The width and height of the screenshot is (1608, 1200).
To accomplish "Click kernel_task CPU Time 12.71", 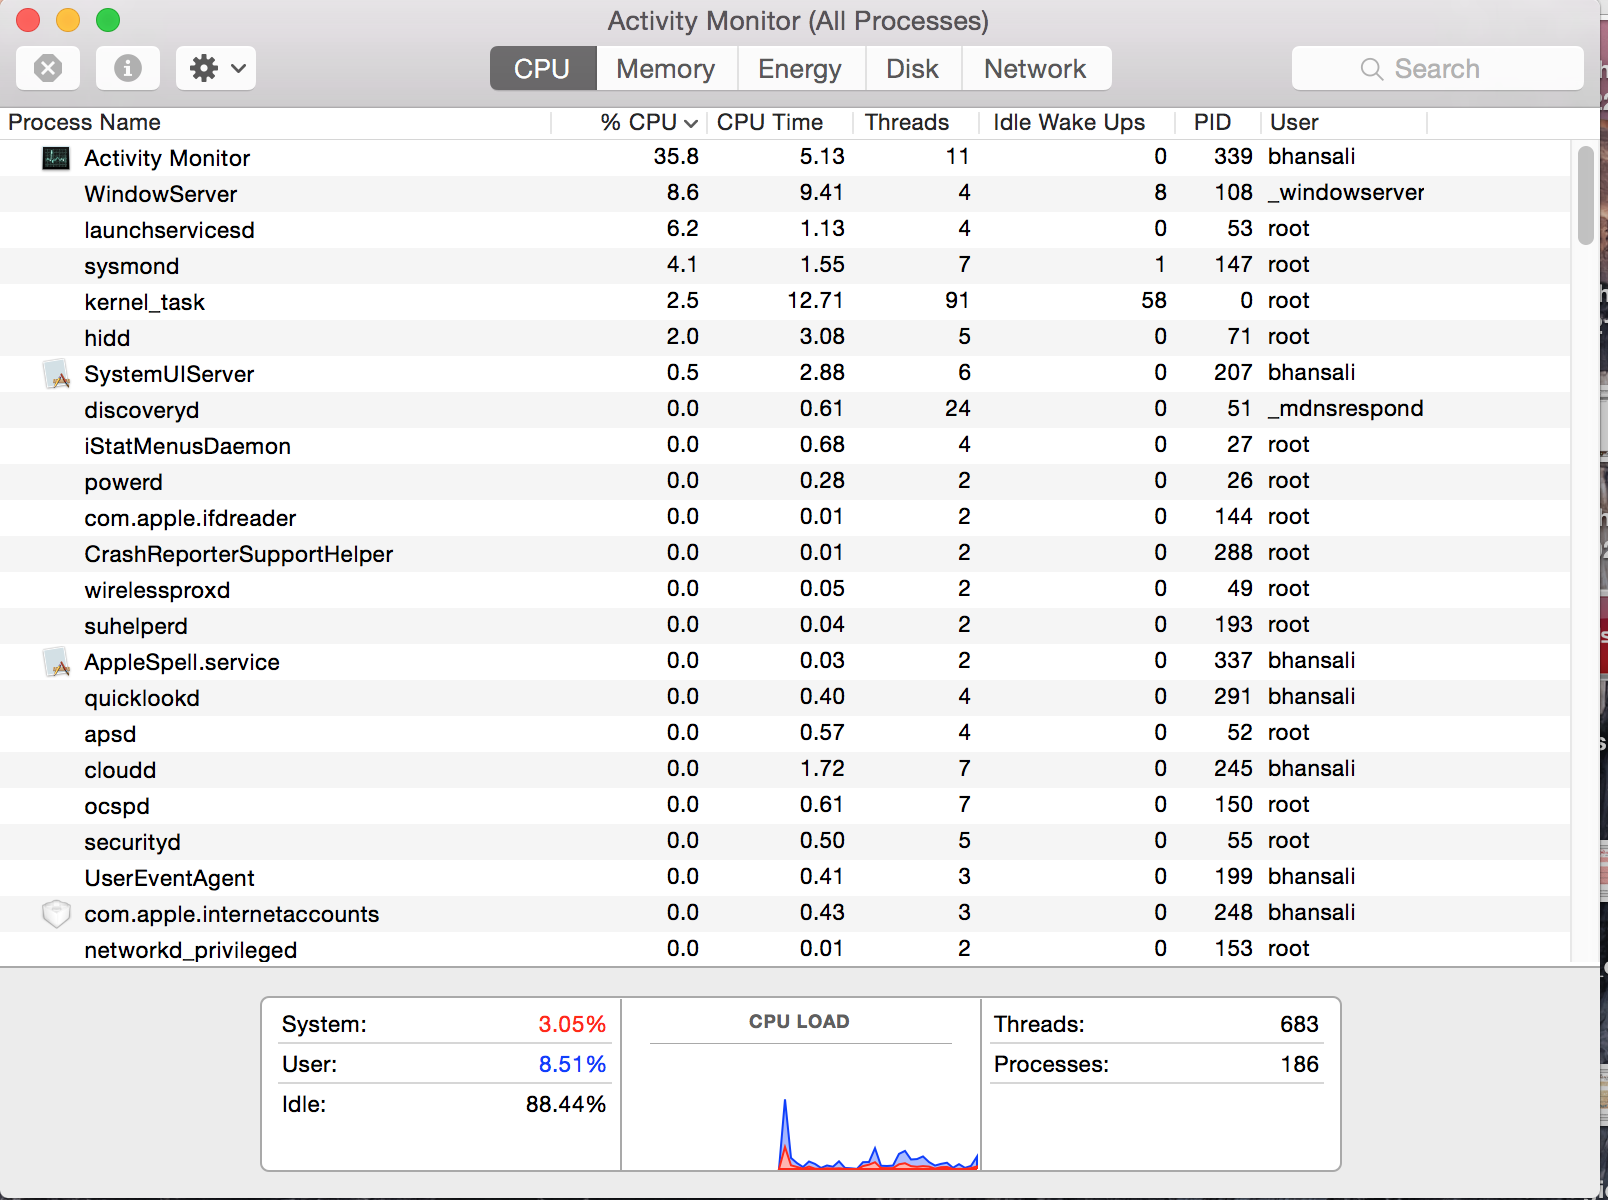I will coord(815,300).
